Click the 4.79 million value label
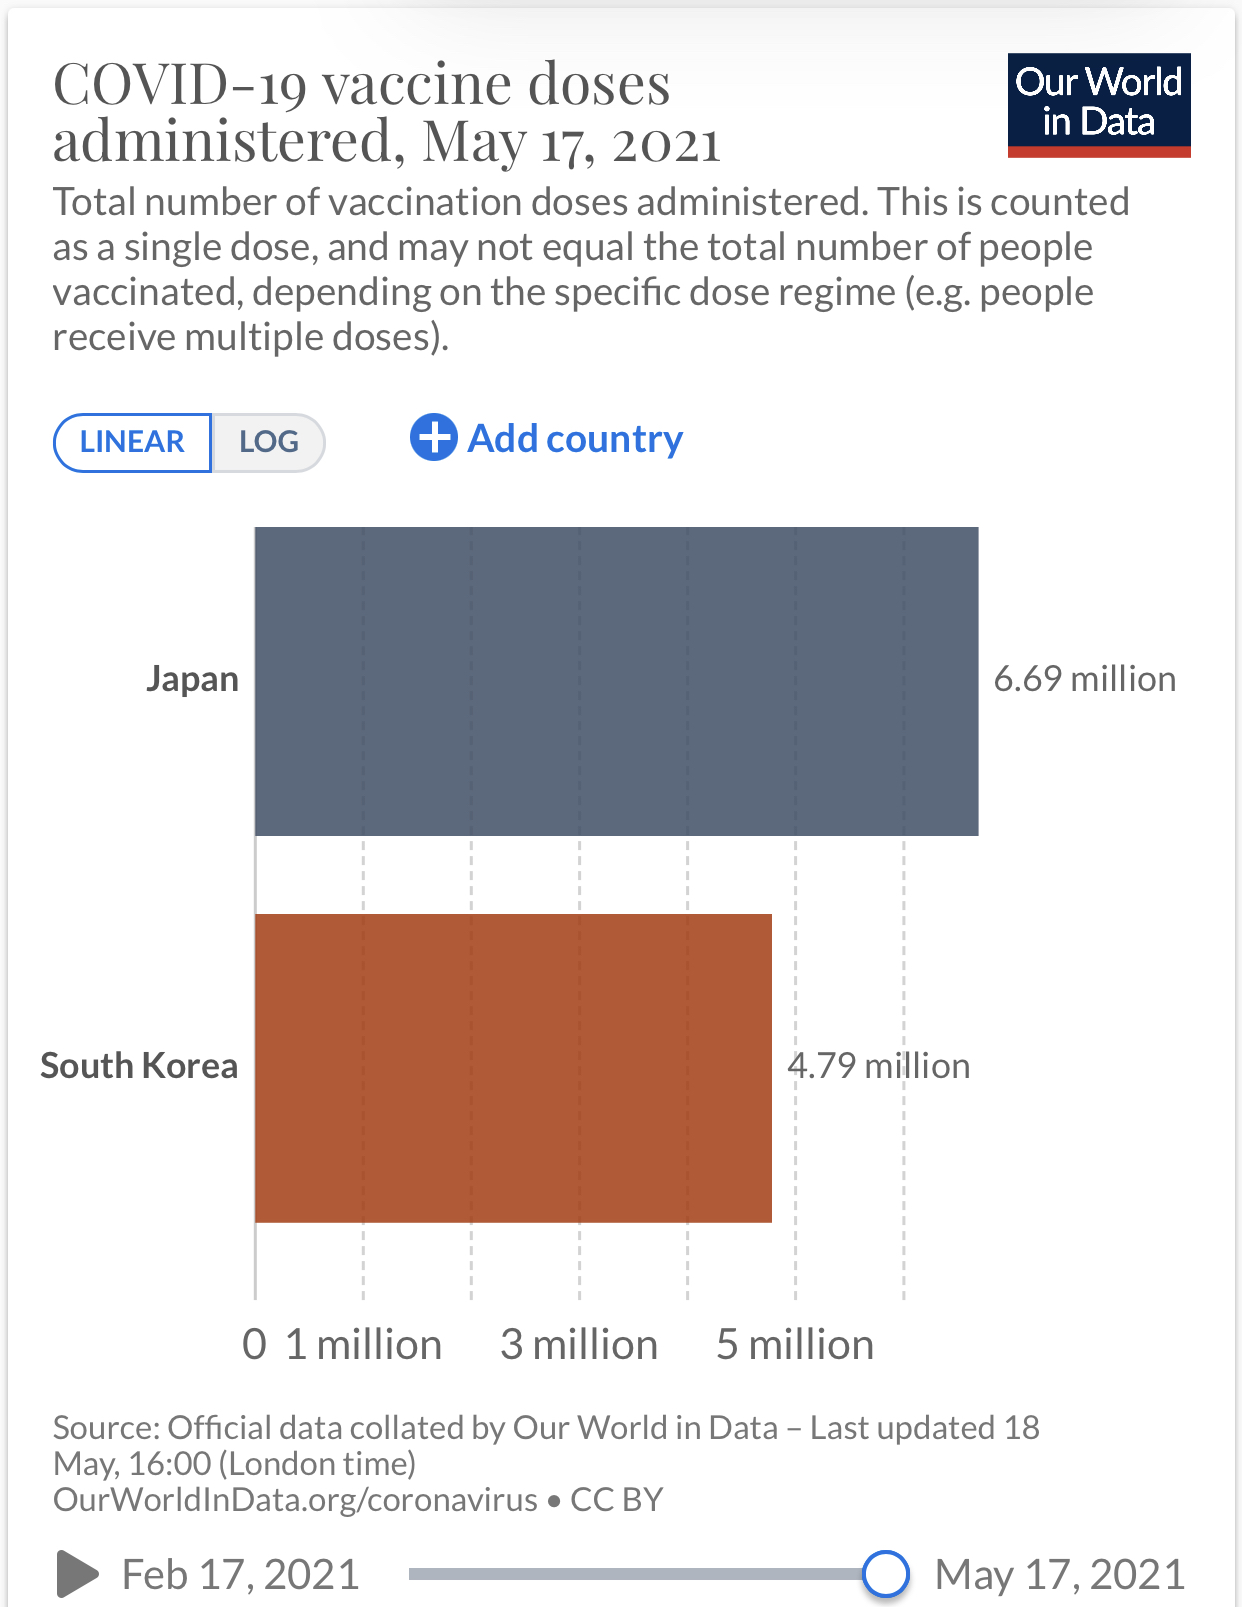Viewport: 1242px width, 1607px height. [878, 1066]
